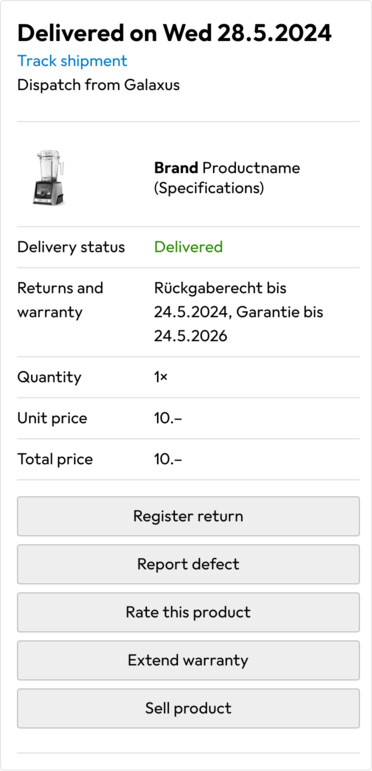
Task: Click the Total price row label
Action: pyautogui.click(x=55, y=459)
